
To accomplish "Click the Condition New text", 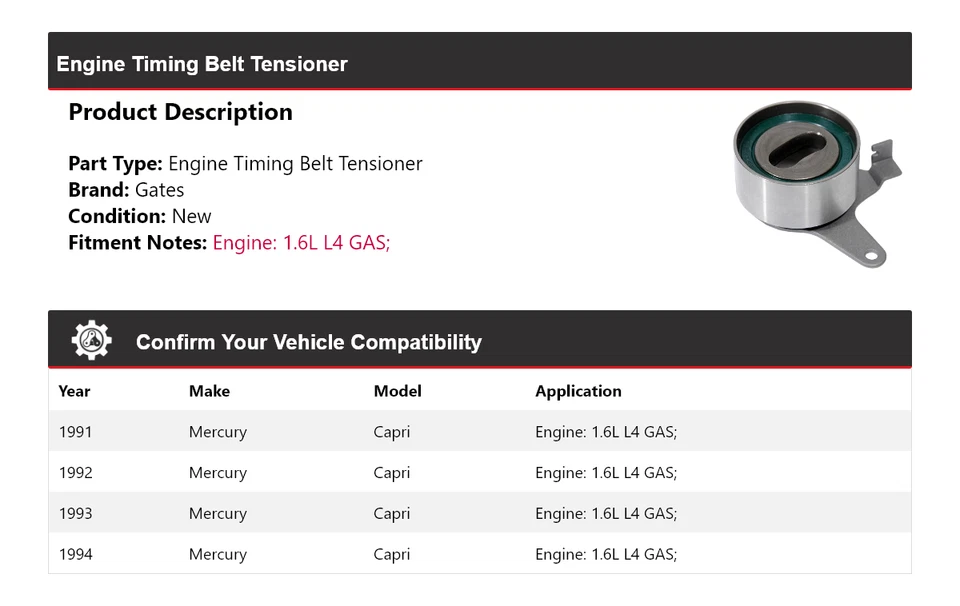I will pos(140,216).
